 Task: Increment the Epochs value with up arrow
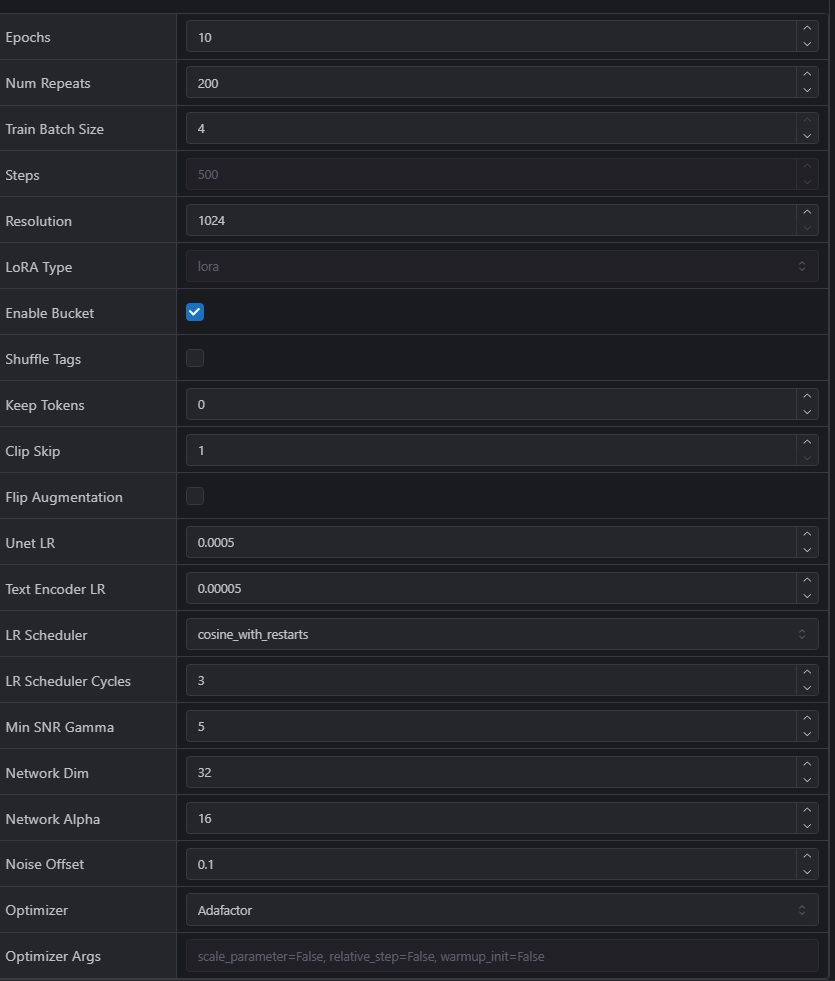[x=807, y=30]
